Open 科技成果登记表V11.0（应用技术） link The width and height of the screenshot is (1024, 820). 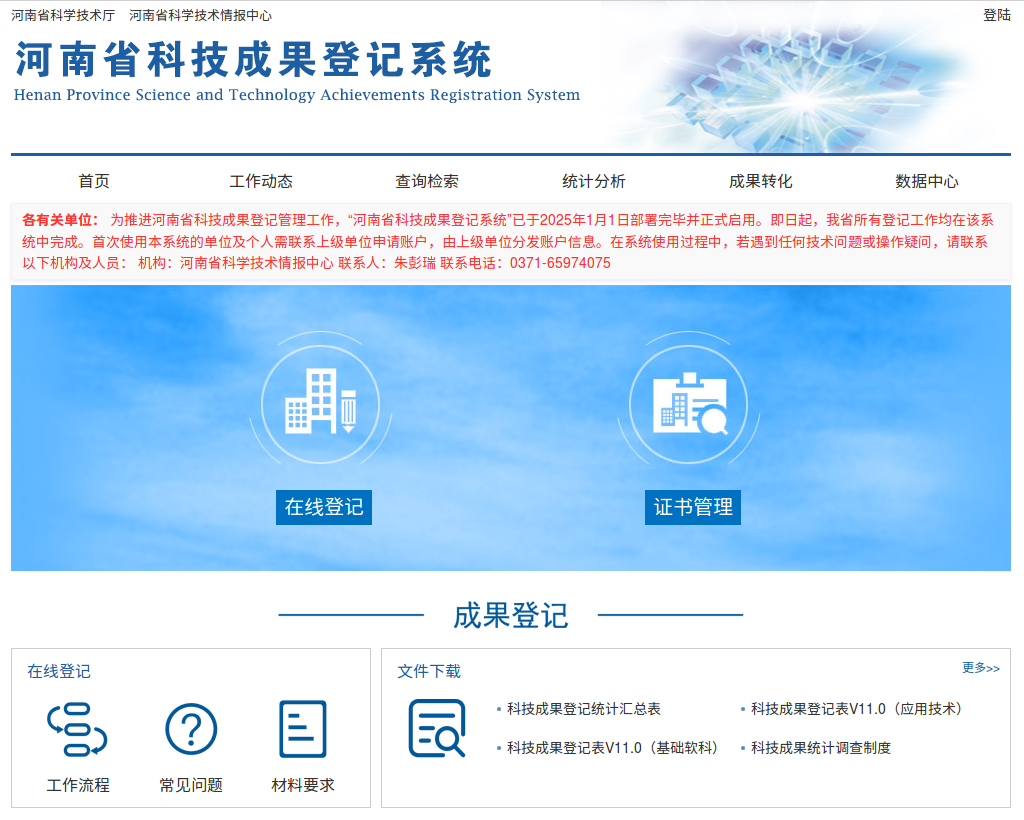[858, 709]
